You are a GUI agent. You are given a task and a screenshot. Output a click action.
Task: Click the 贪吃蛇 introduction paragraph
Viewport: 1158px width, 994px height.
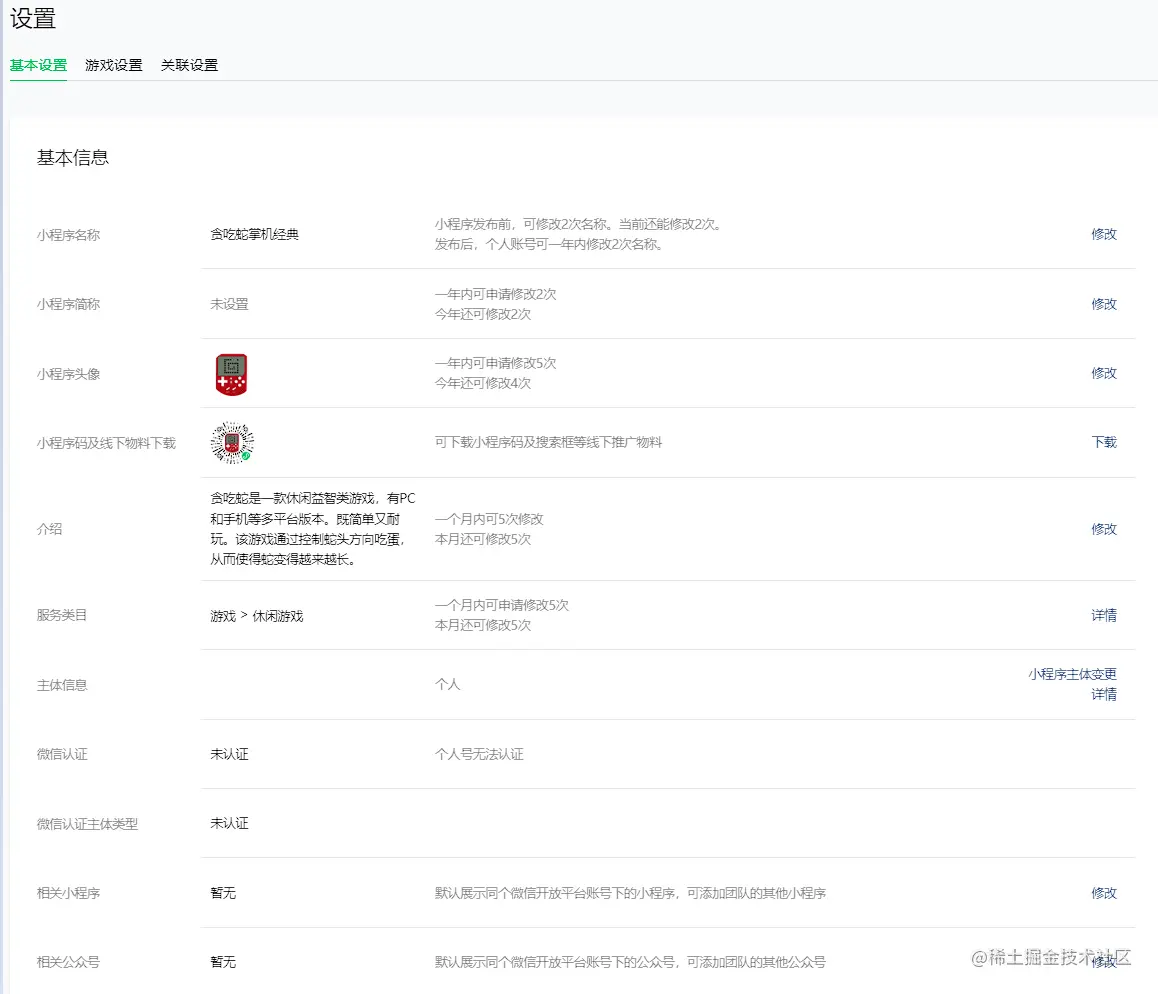click(x=313, y=529)
